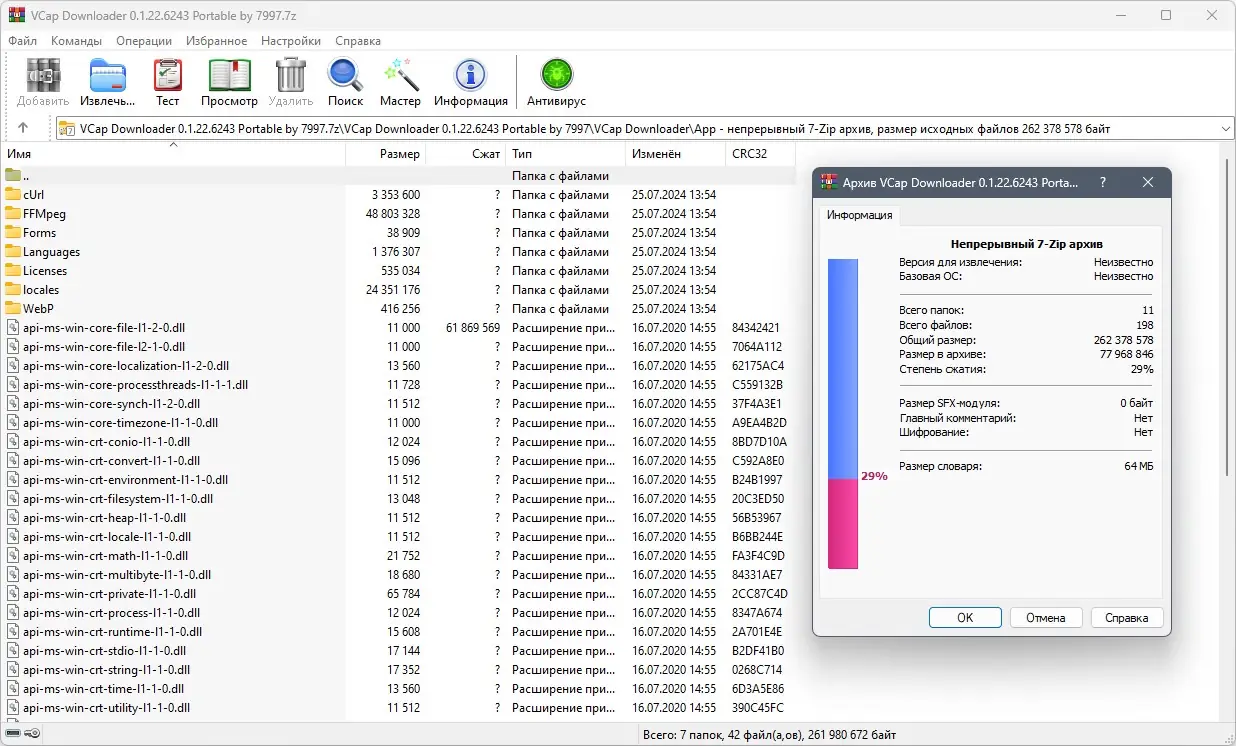Open the Справка menu

pyautogui.click(x=357, y=41)
